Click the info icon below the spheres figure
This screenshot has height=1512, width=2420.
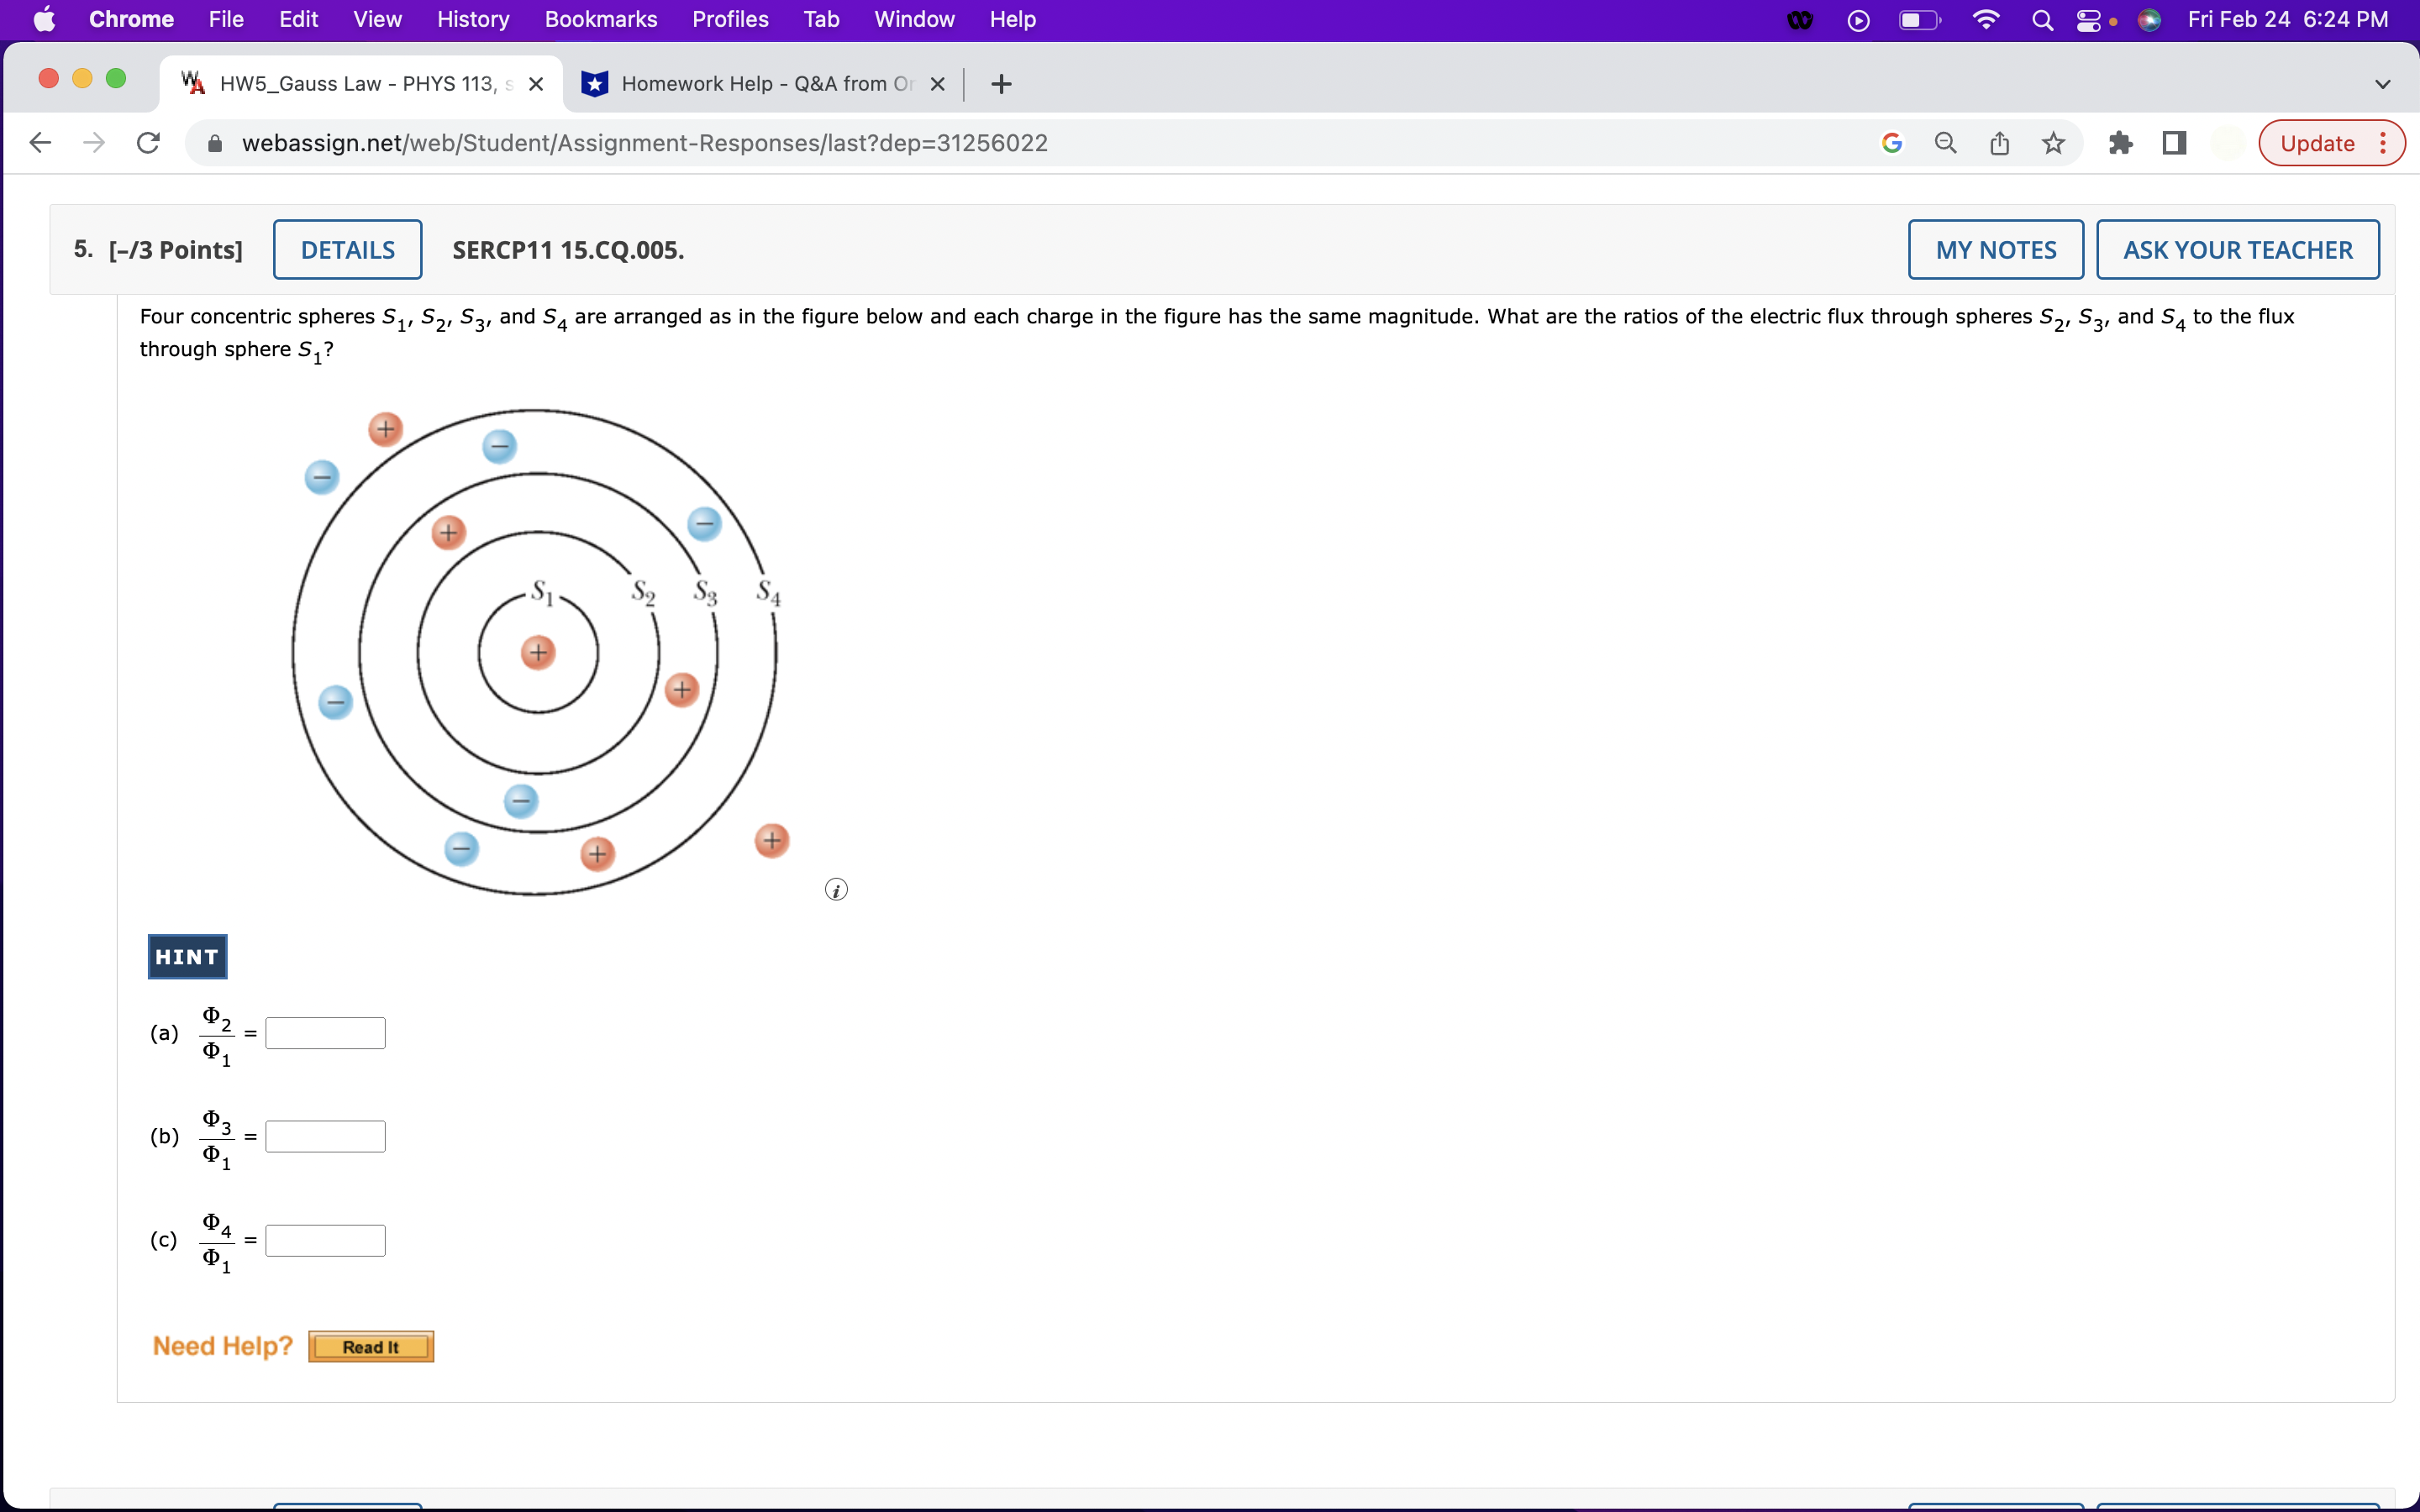pos(836,888)
